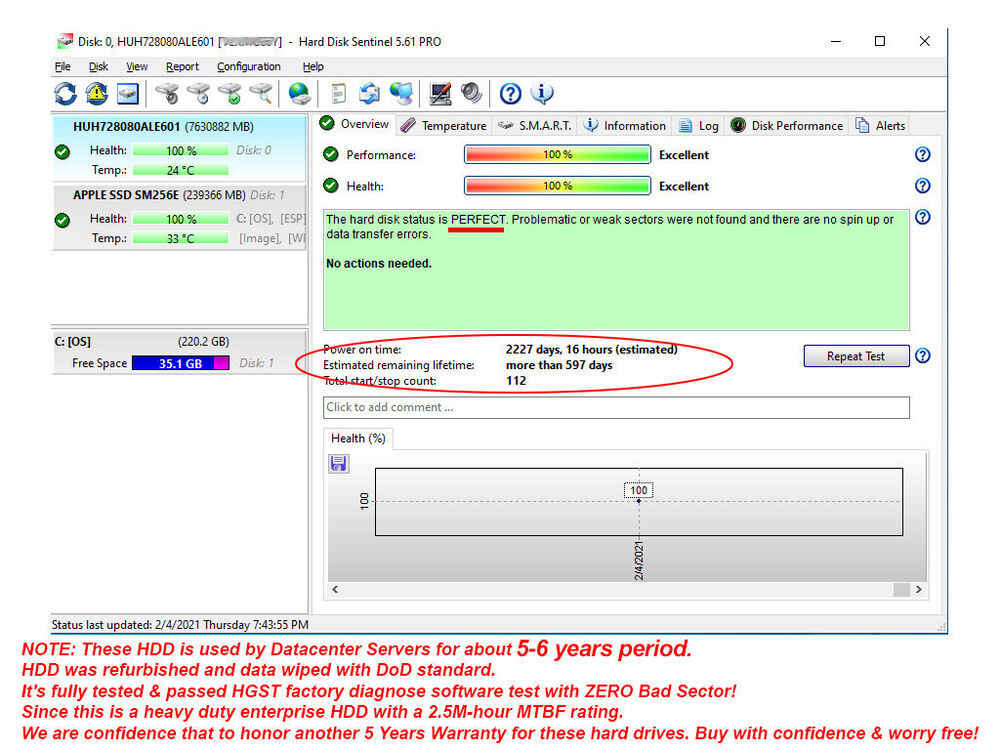Click the 'No actions needed.' text
The width and height of the screenshot is (1000, 750).
pyautogui.click(x=379, y=263)
